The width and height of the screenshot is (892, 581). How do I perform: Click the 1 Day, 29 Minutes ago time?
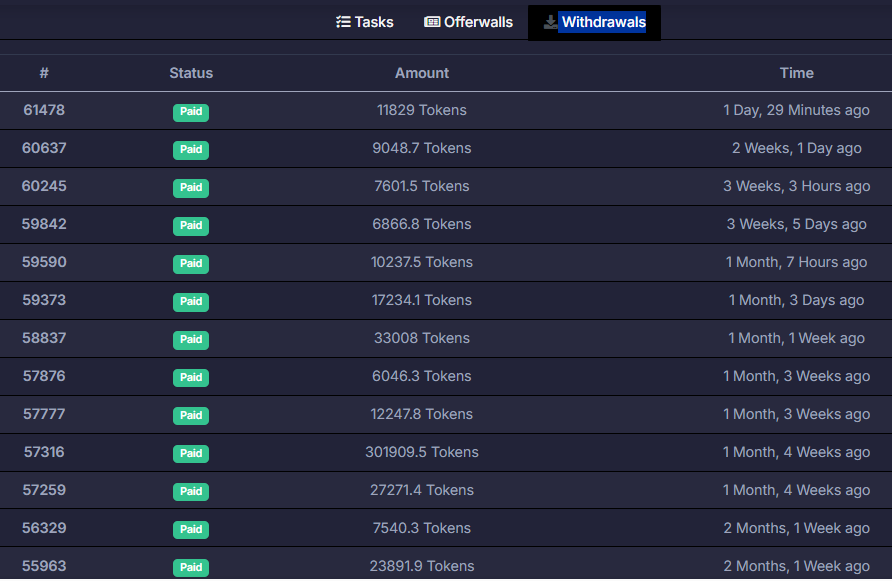pos(796,110)
